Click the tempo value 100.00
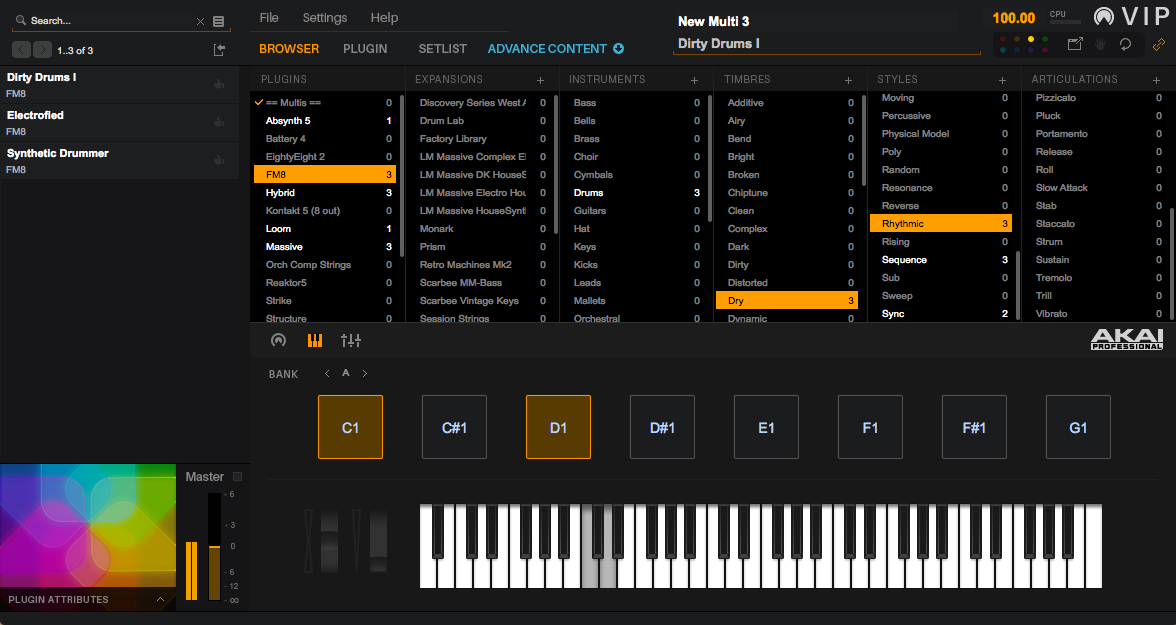The height and width of the screenshot is (625, 1176). (1013, 18)
